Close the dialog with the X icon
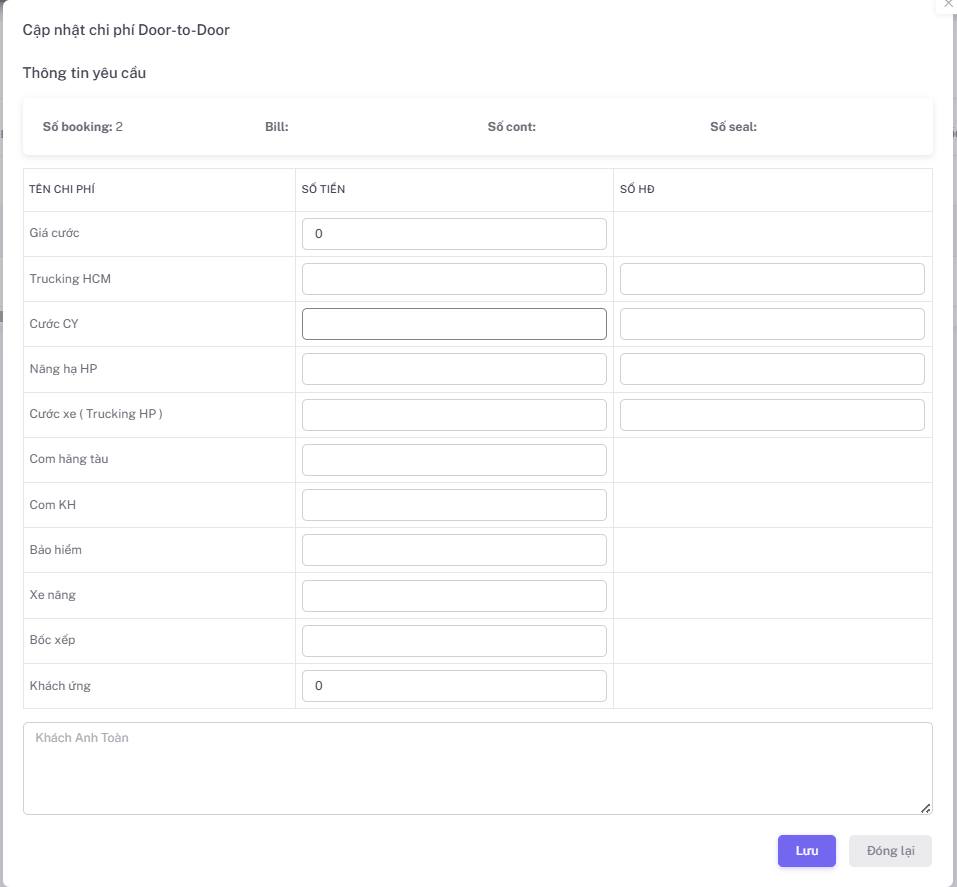The height and width of the screenshot is (887, 957). click(x=948, y=4)
